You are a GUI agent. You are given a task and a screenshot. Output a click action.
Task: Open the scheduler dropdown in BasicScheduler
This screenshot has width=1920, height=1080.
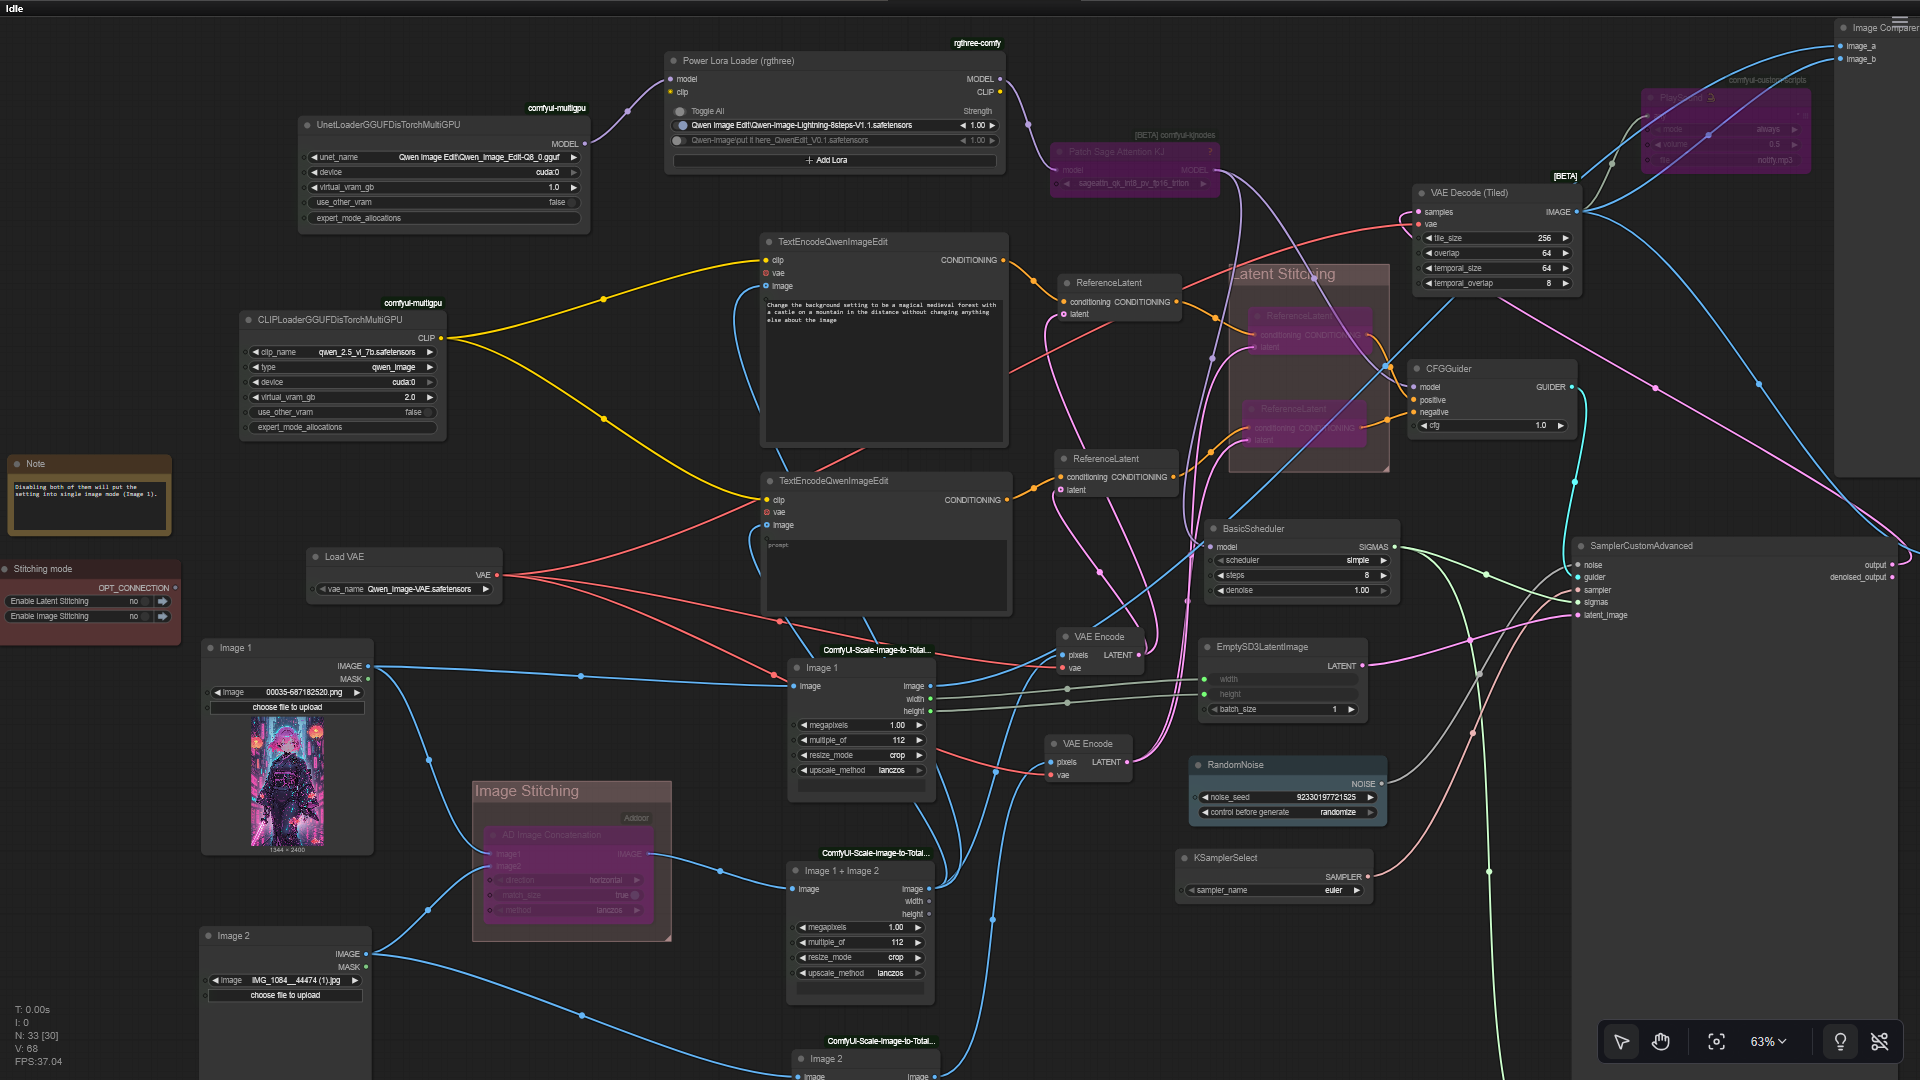(1302, 561)
